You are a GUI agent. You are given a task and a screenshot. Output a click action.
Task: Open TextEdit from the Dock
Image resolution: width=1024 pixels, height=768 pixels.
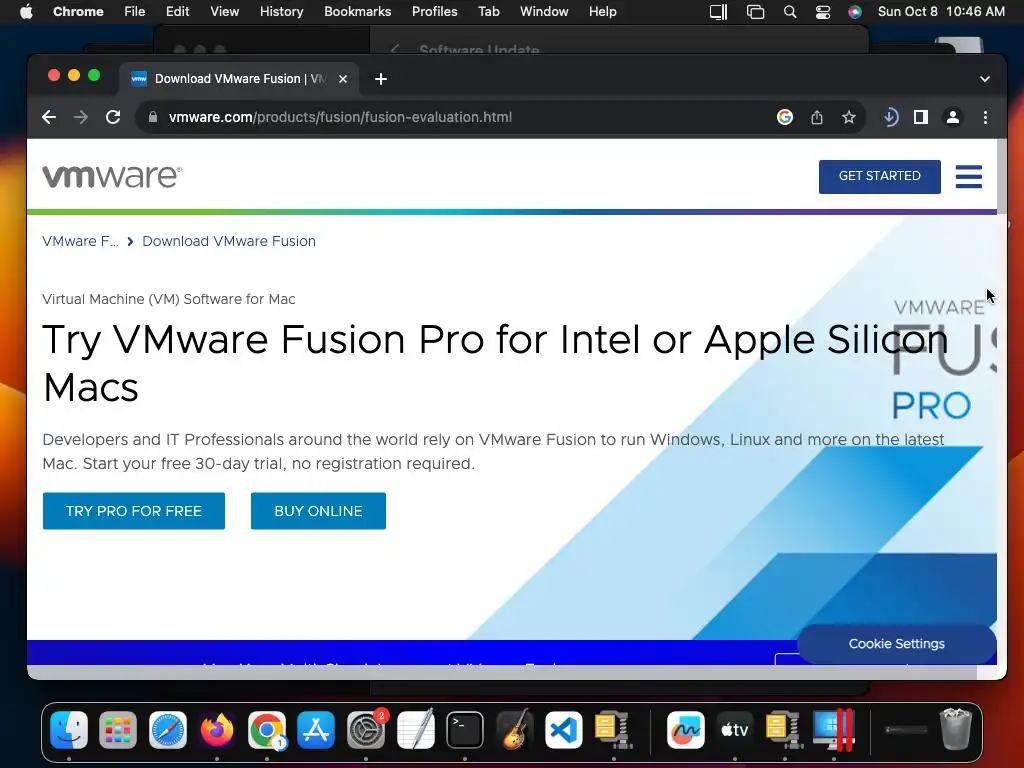tap(415, 729)
